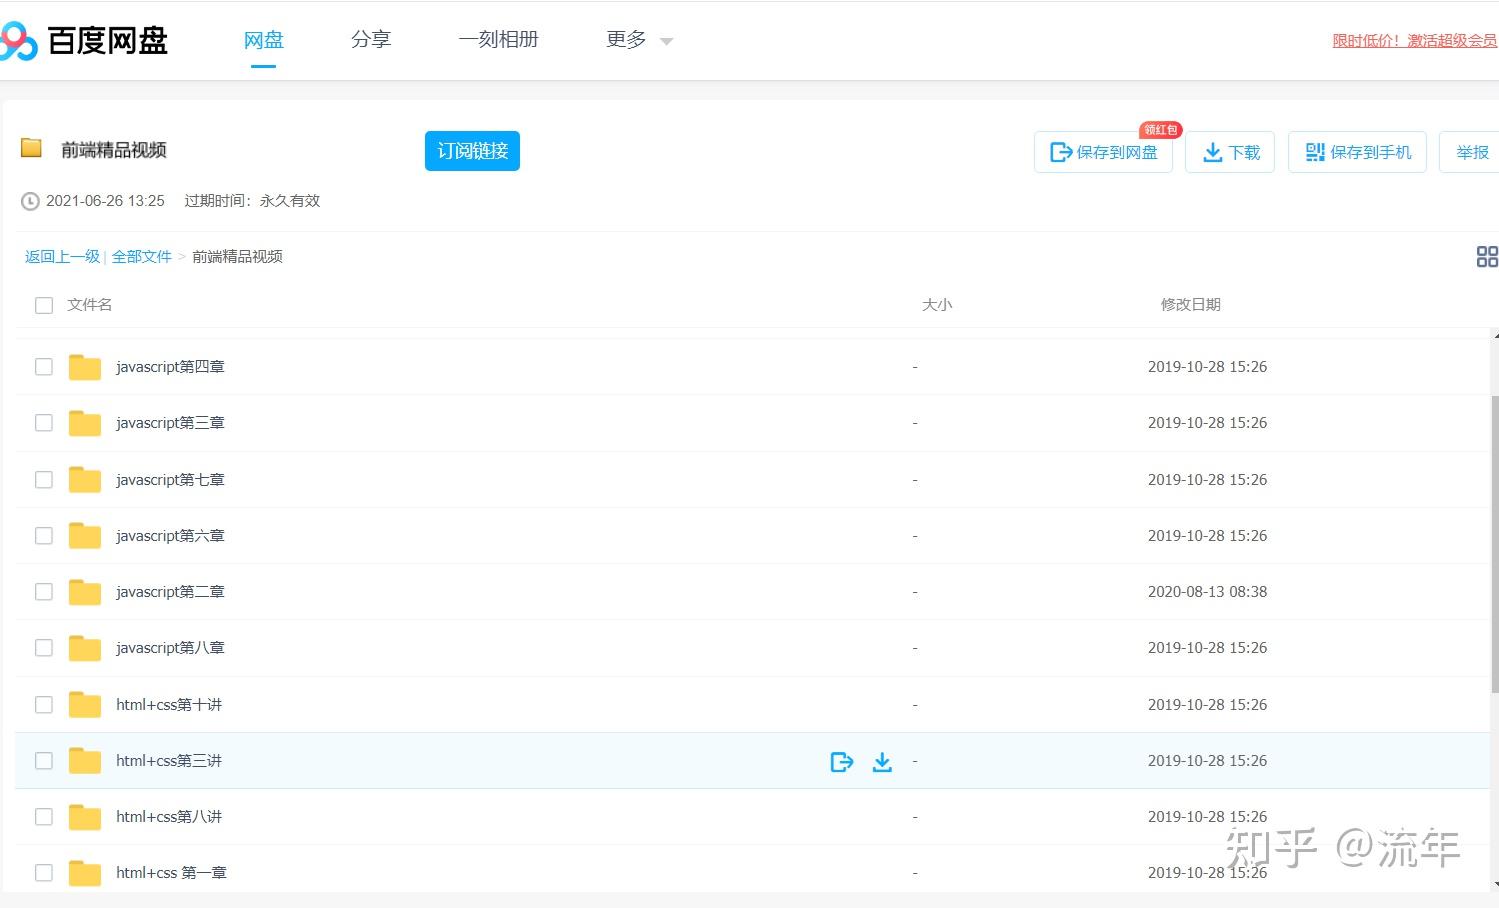The height and width of the screenshot is (908, 1499).
Task: Open the html+css第十讲 folder icon
Action: click(85, 705)
